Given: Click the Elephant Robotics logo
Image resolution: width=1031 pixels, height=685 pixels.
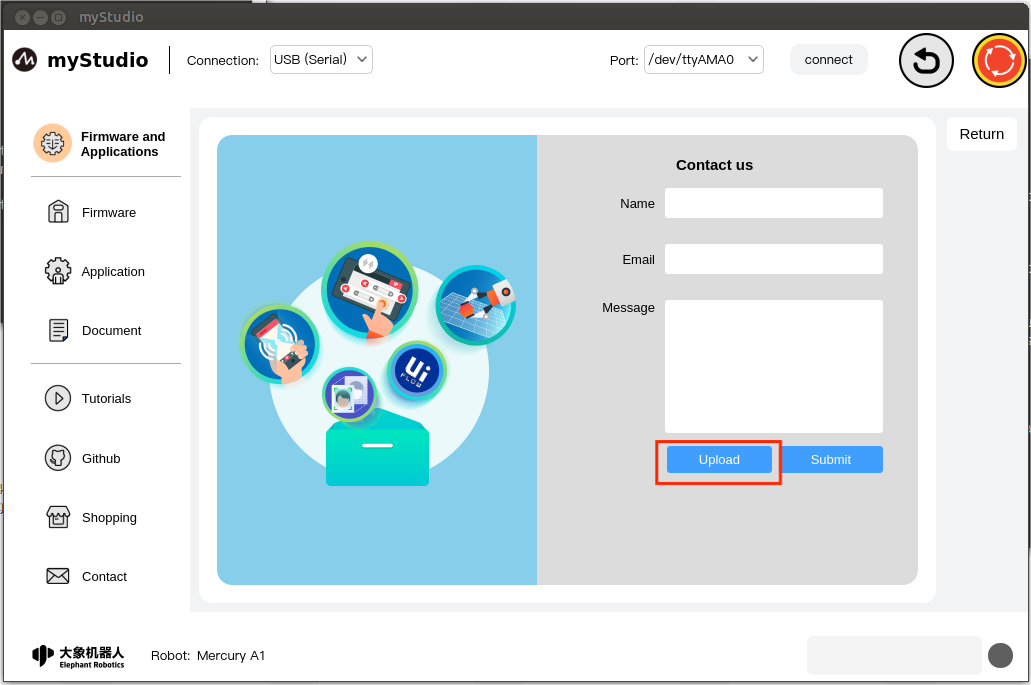Looking at the screenshot, I should (x=78, y=655).
